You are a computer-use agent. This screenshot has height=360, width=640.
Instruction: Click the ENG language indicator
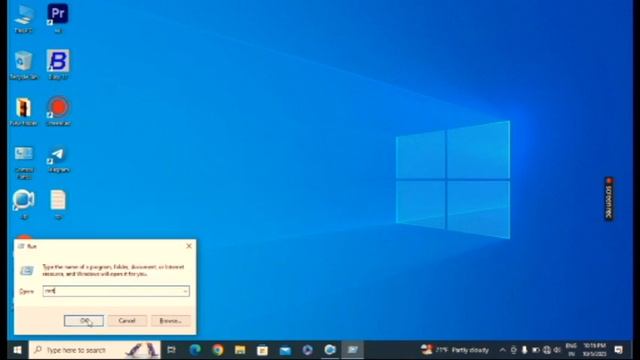click(571, 350)
